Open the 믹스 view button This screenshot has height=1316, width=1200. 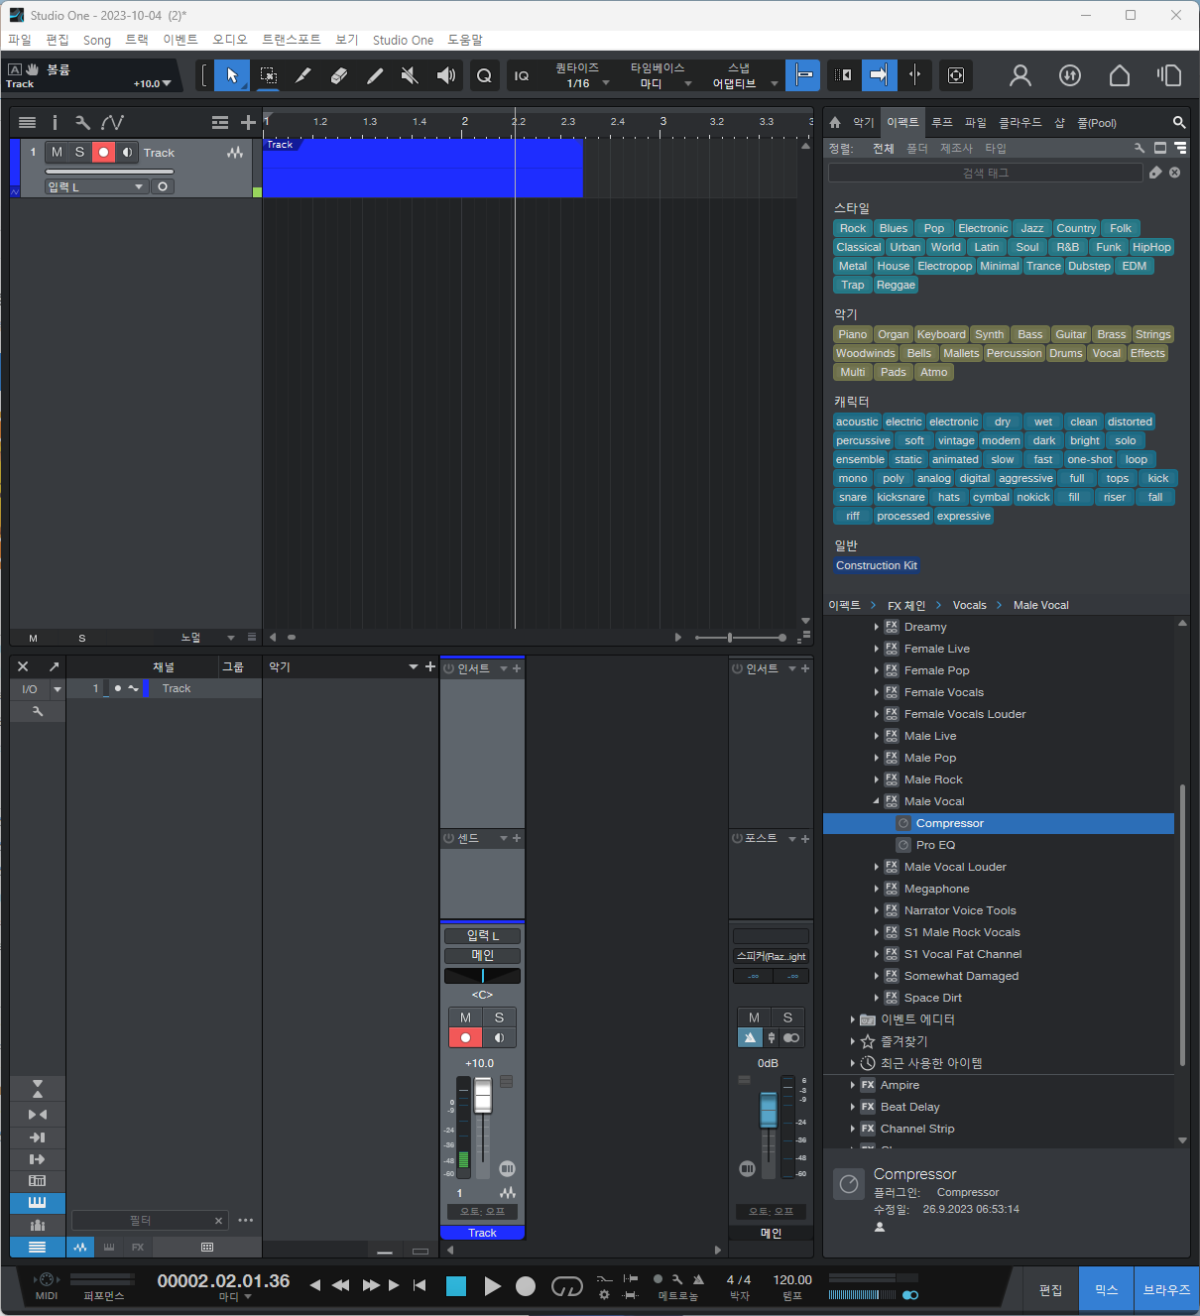[1106, 1289]
